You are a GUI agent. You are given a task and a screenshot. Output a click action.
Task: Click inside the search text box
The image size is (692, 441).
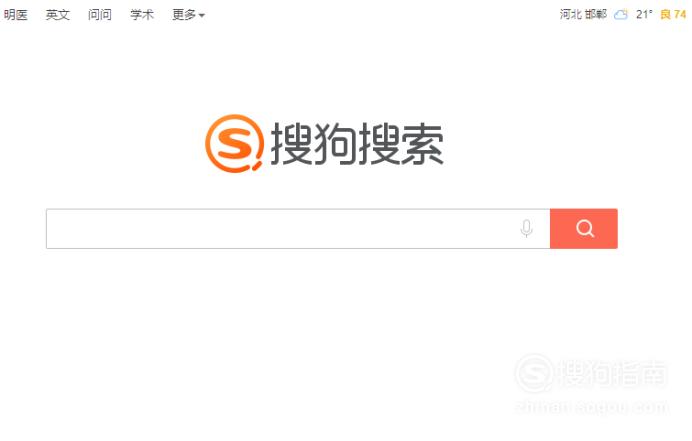298,229
